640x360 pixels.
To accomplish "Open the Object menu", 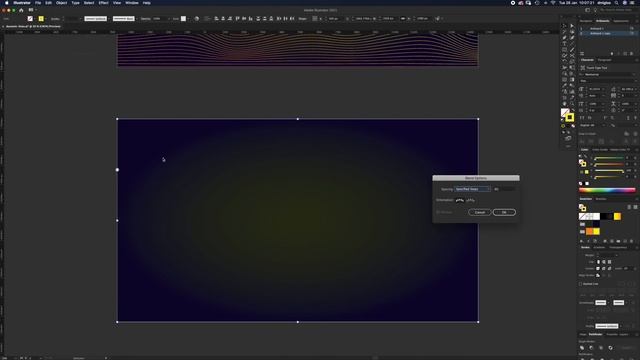I will (x=61, y=3).
